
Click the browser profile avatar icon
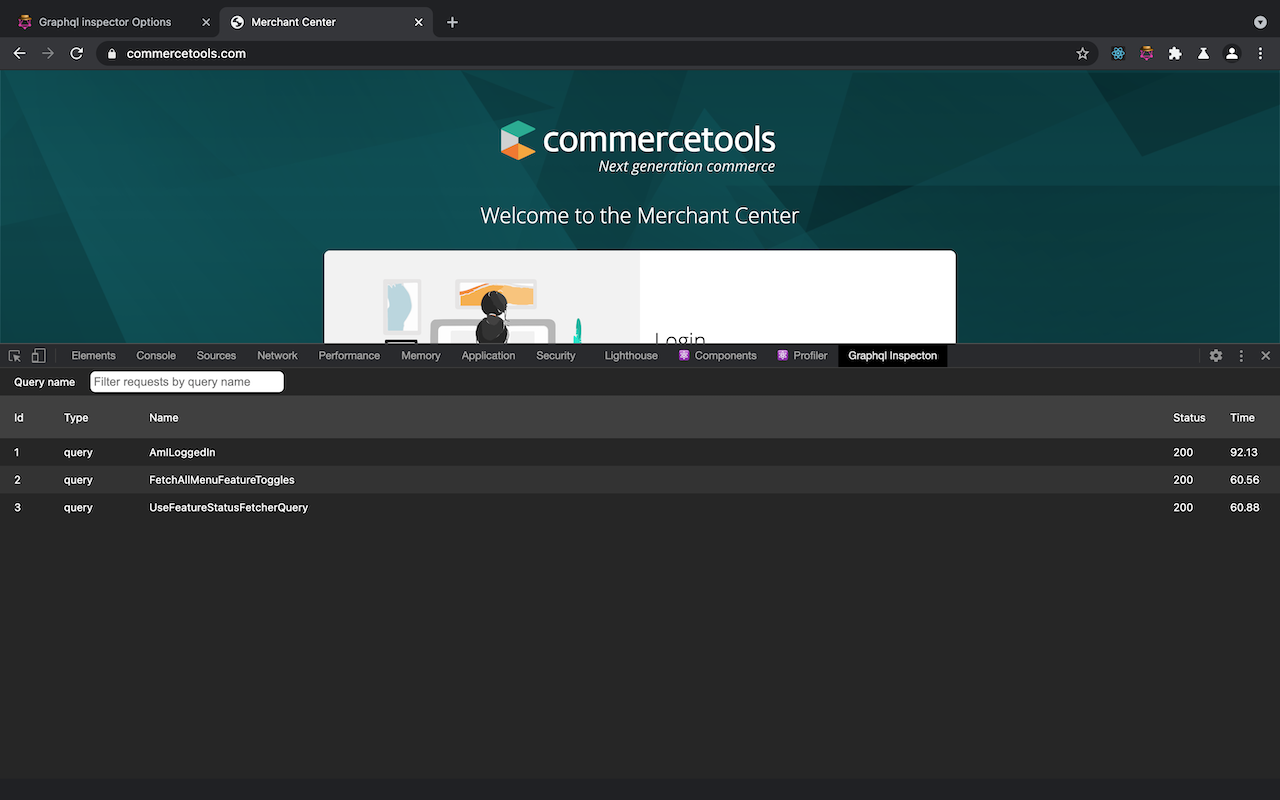(1231, 53)
